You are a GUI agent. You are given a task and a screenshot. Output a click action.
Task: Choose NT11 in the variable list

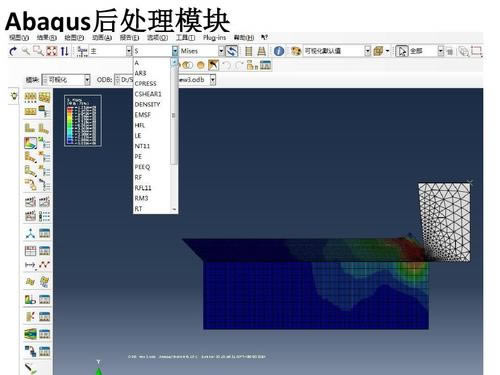point(142,146)
